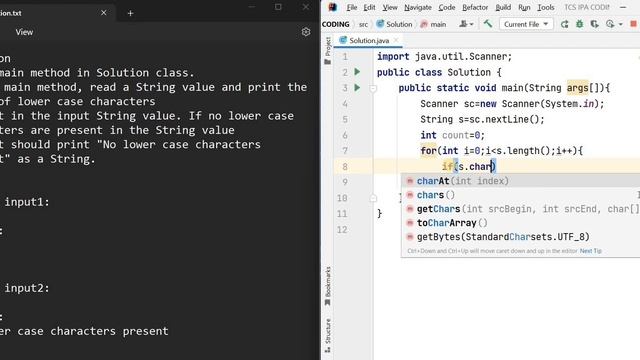Open Notepad settings gear icon
Viewport: 640px width, 360px height.
point(306,32)
